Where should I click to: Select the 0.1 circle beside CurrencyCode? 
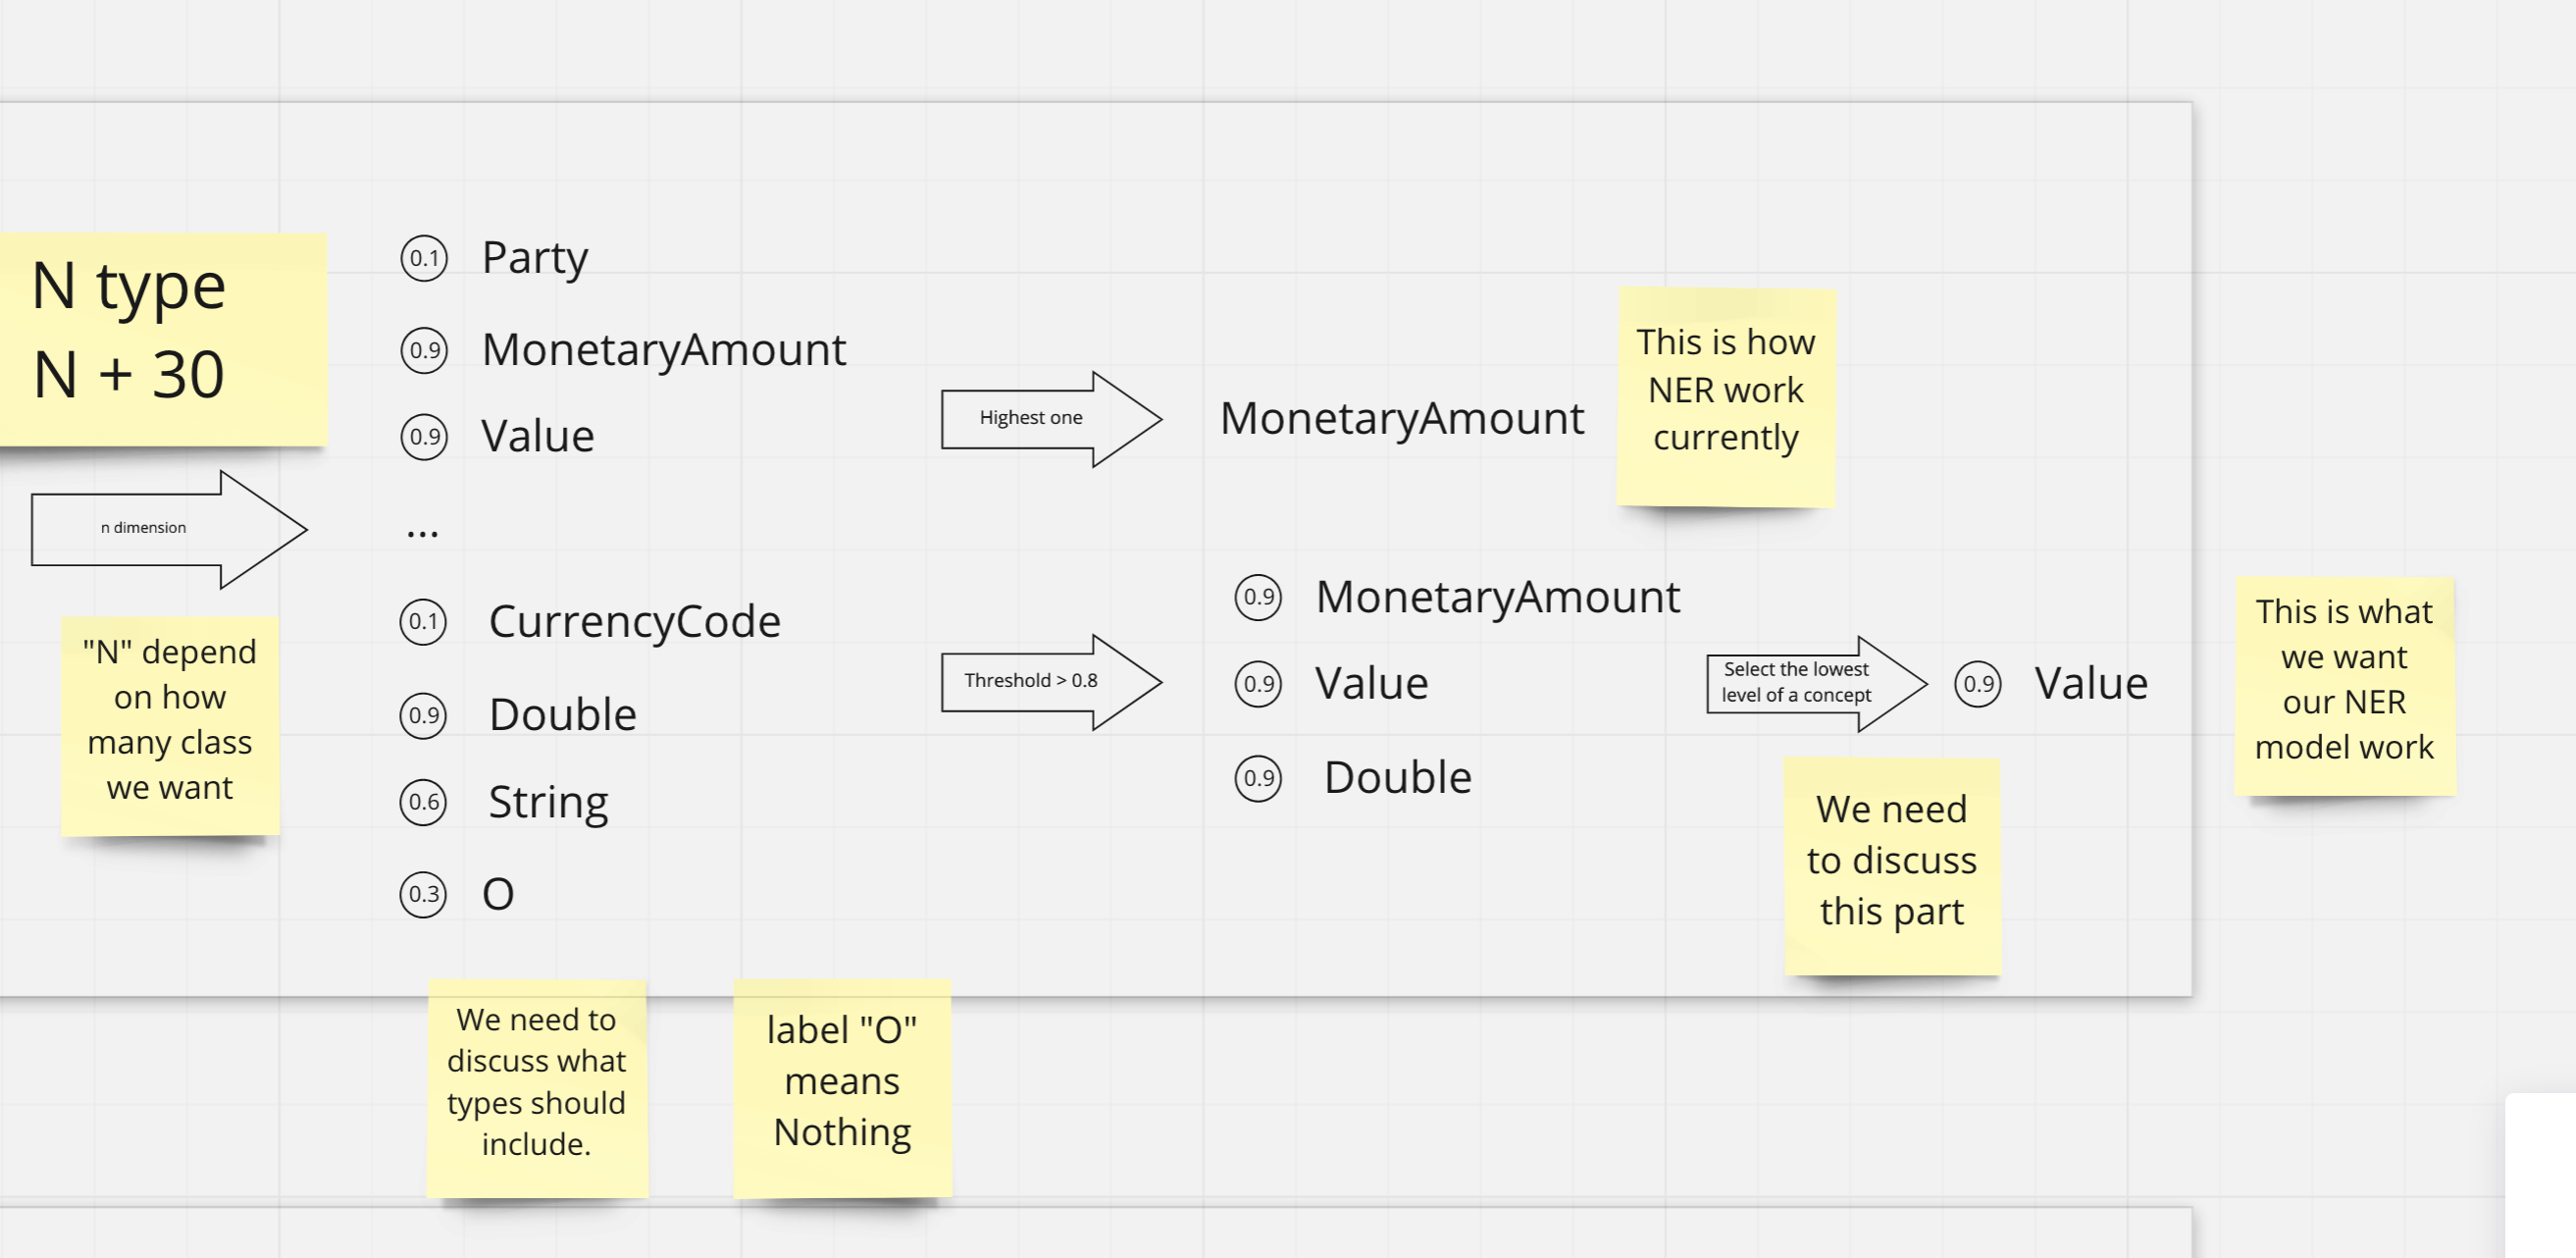(x=424, y=622)
